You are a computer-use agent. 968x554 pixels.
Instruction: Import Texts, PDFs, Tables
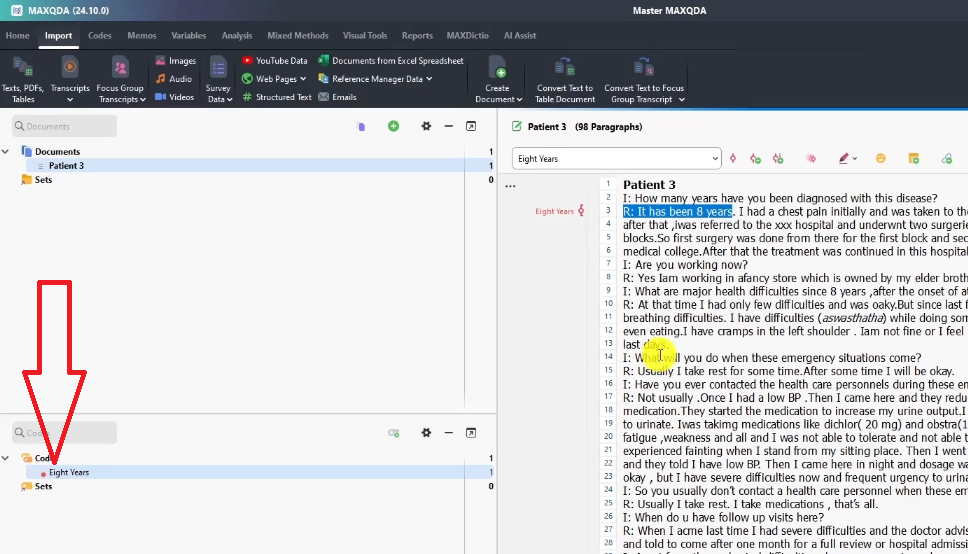22,76
